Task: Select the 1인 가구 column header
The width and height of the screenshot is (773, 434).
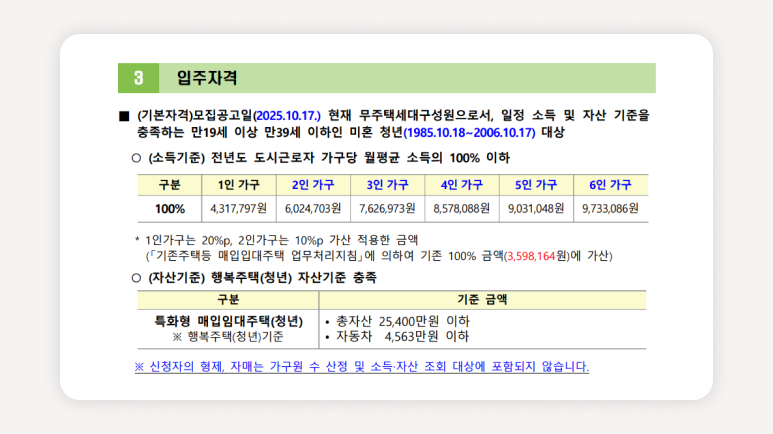Action: point(236,185)
